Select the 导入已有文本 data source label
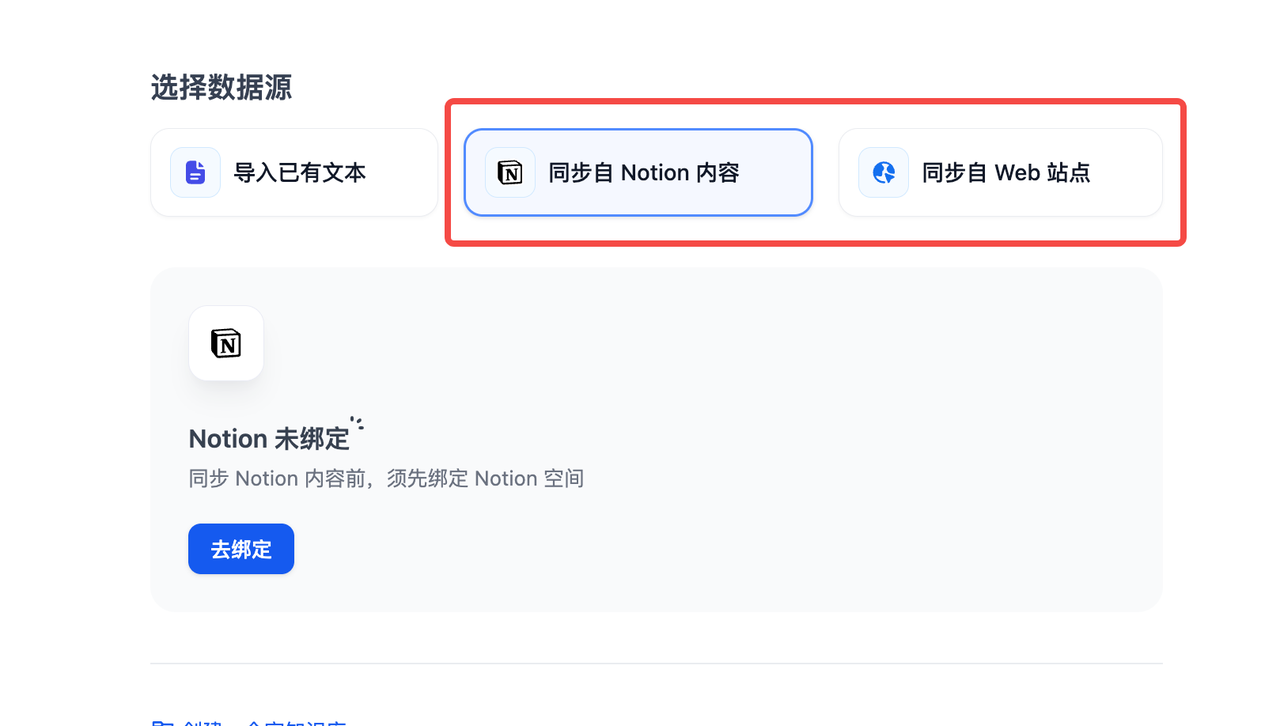The image size is (1280, 726). click(x=299, y=173)
